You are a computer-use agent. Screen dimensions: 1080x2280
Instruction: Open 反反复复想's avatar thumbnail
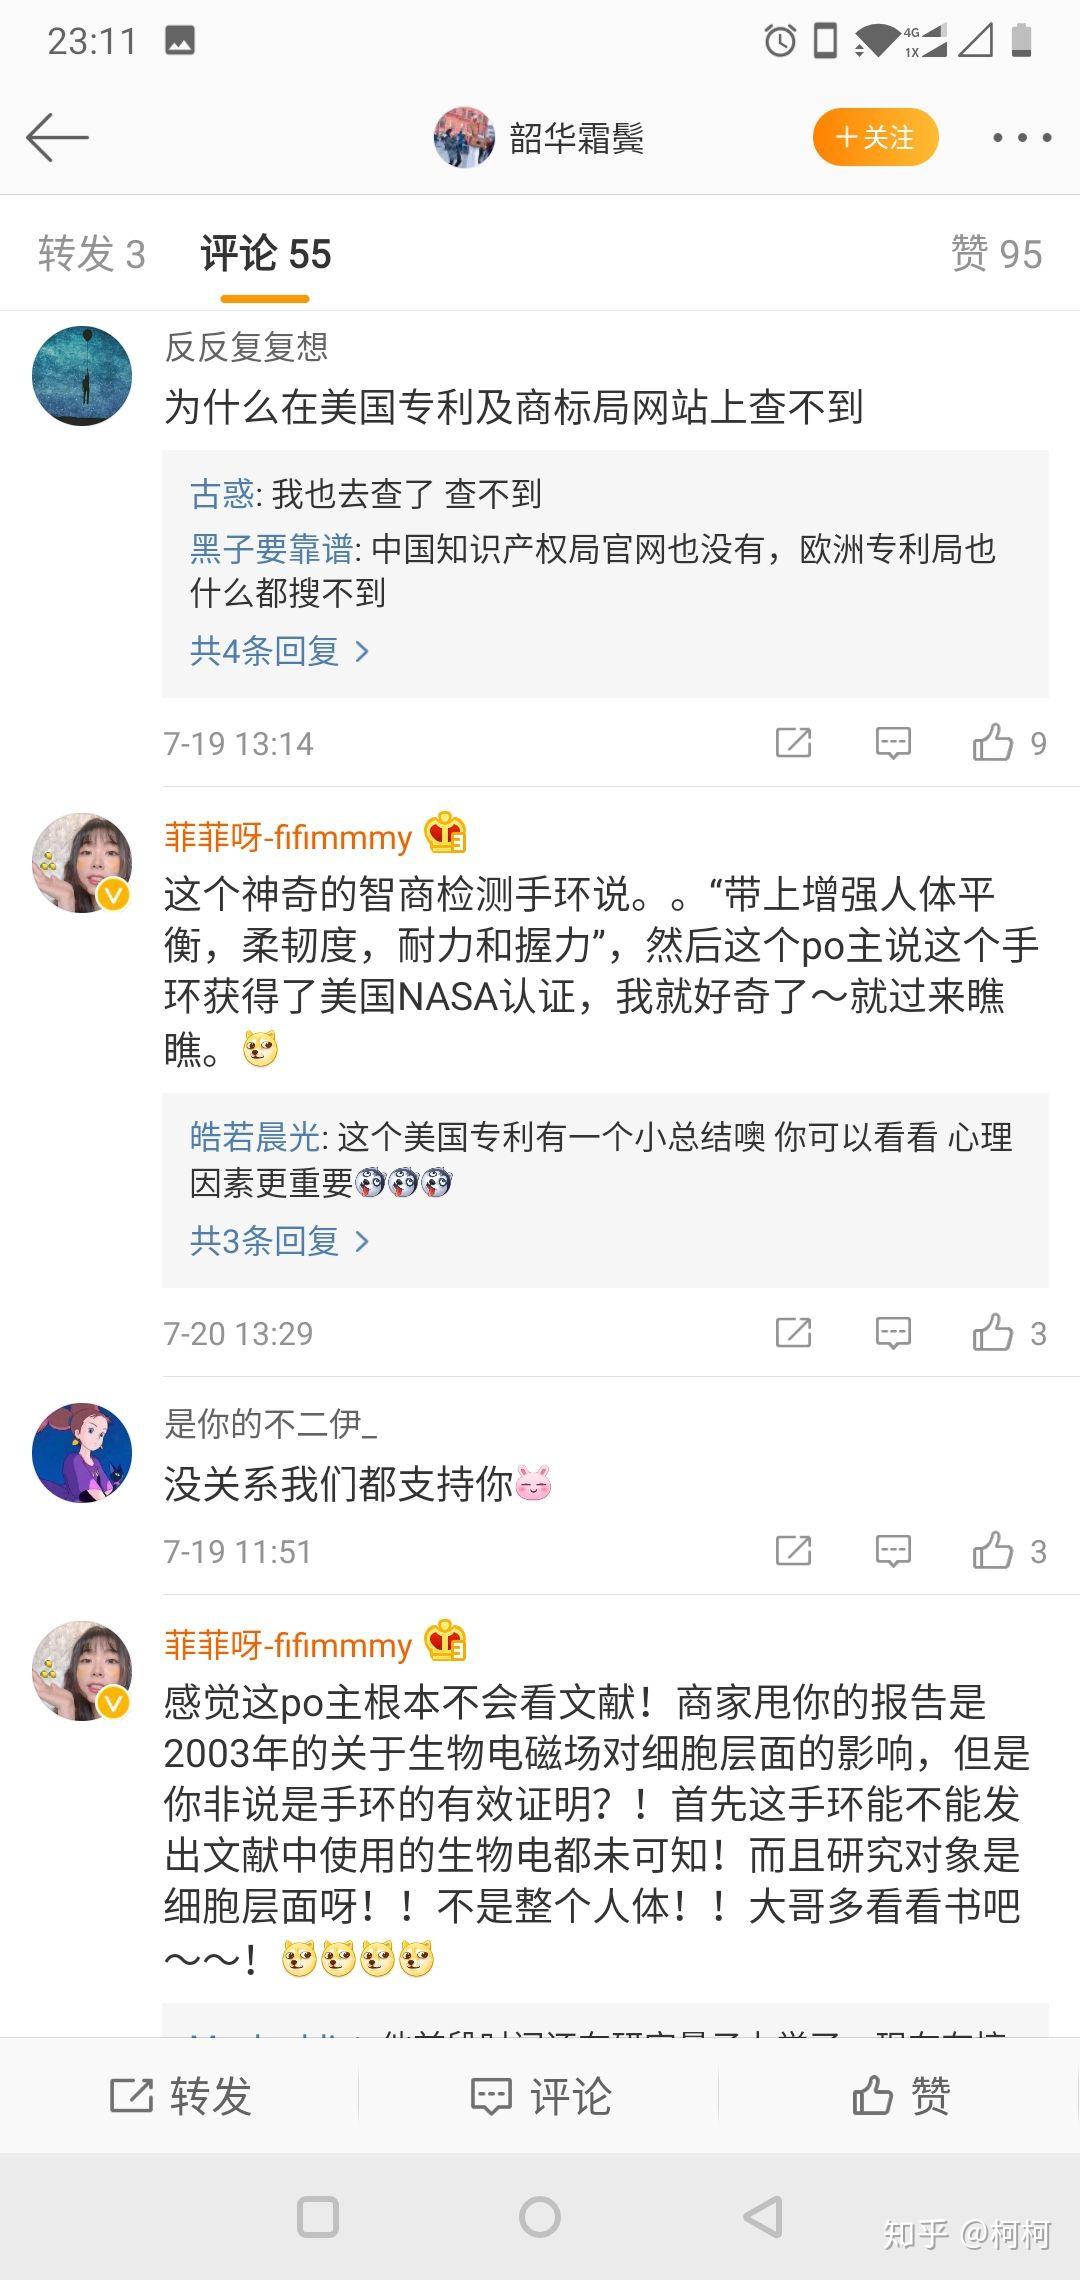click(x=82, y=376)
